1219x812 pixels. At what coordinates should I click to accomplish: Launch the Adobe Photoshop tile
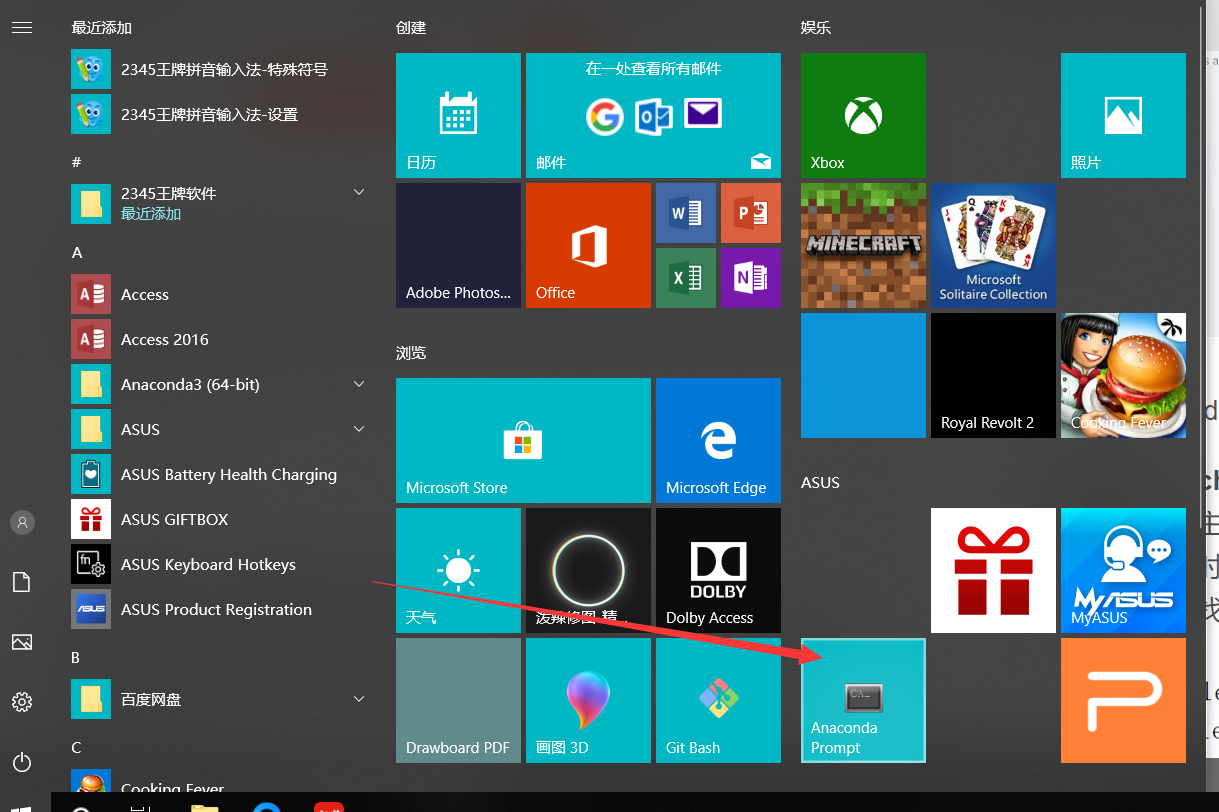pyautogui.click(x=458, y=245)
